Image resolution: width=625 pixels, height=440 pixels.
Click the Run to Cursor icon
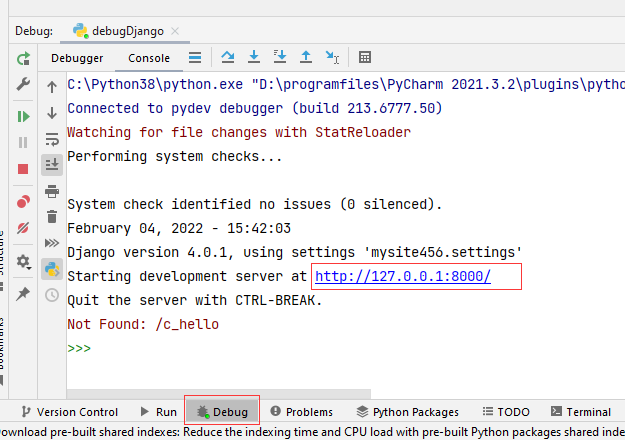point(332,57)
